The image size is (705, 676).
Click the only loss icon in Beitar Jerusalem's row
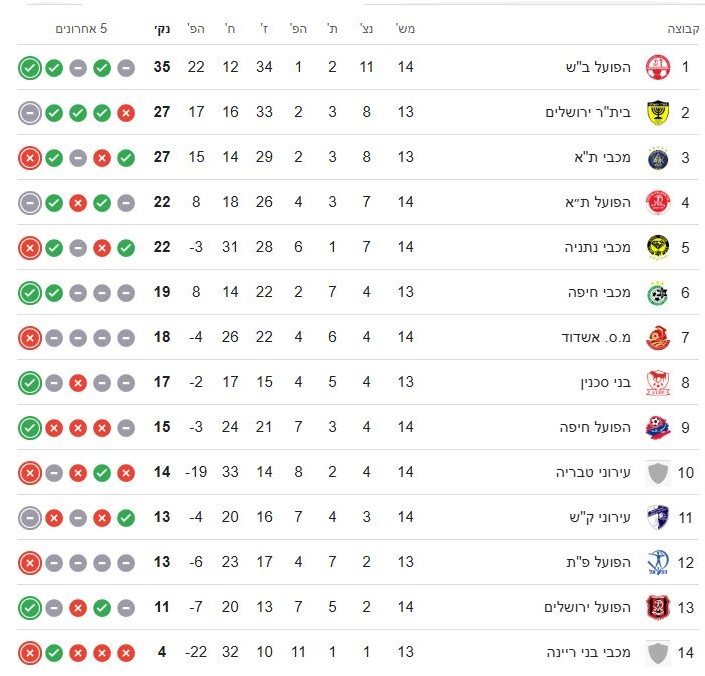pos(126,113)
